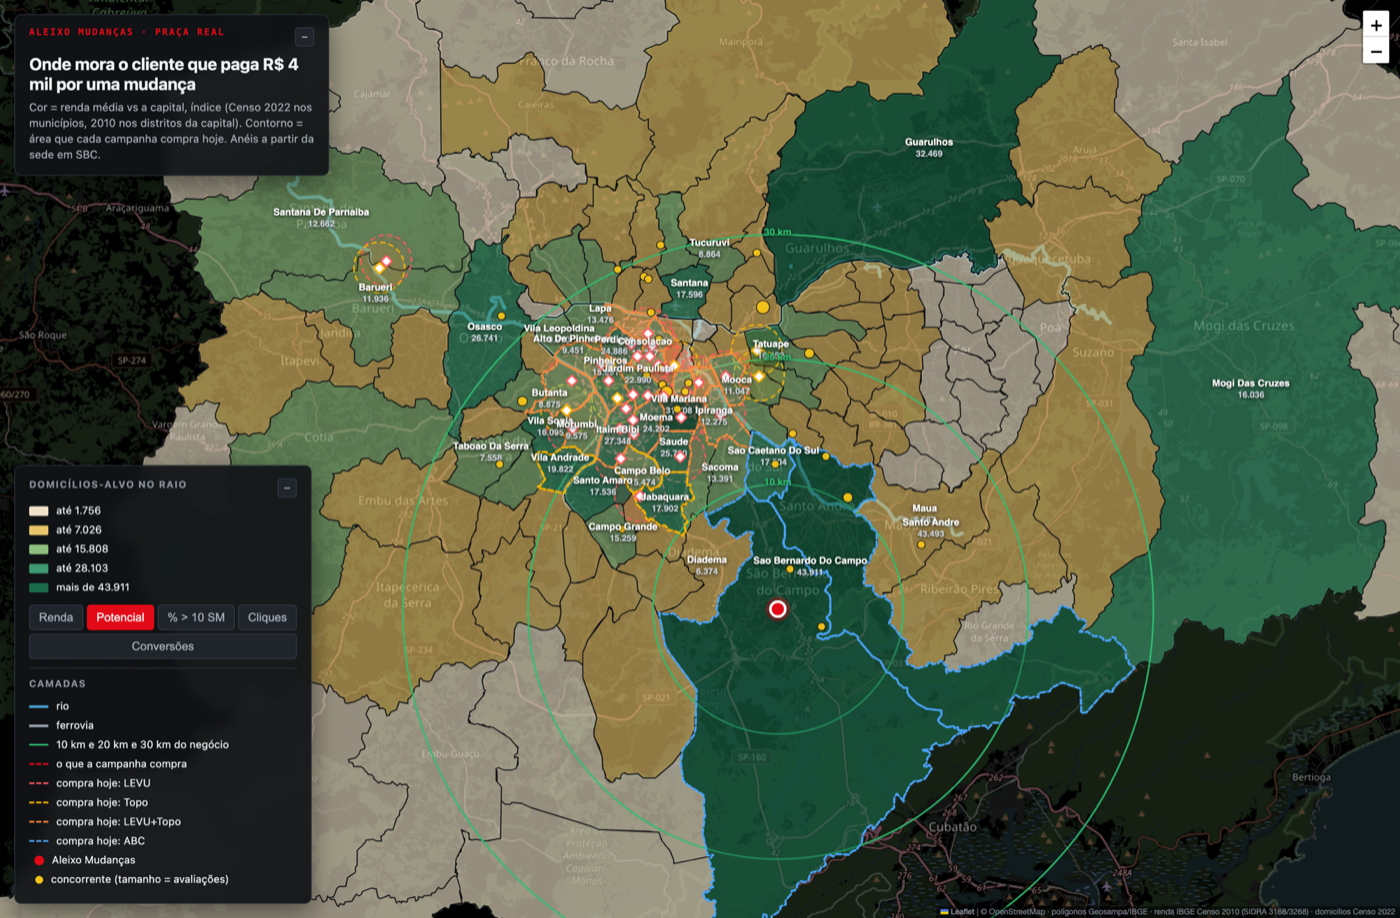The height and width of the screenshot is (918, 1400).
Task: Click the yellow diamond marker beside Butanta
Action: 566,410
